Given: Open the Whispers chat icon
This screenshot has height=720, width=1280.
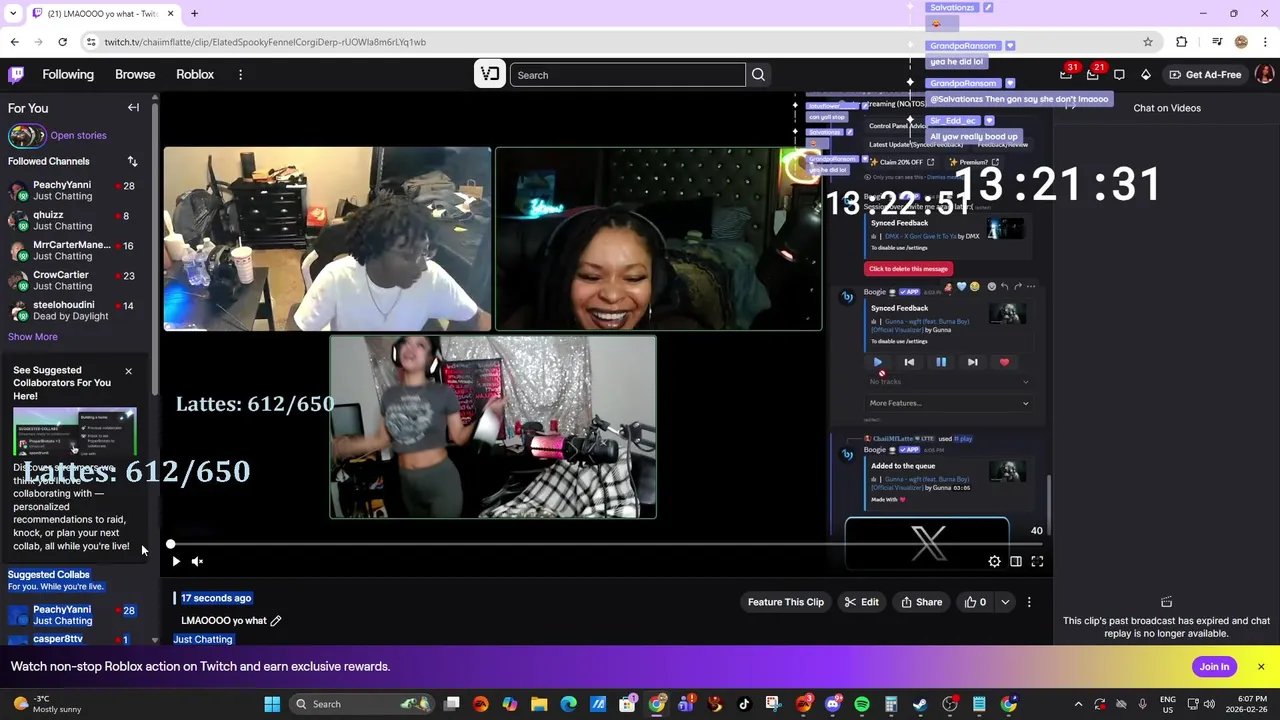Looking at the screenshot, I should coord(1119,74).
